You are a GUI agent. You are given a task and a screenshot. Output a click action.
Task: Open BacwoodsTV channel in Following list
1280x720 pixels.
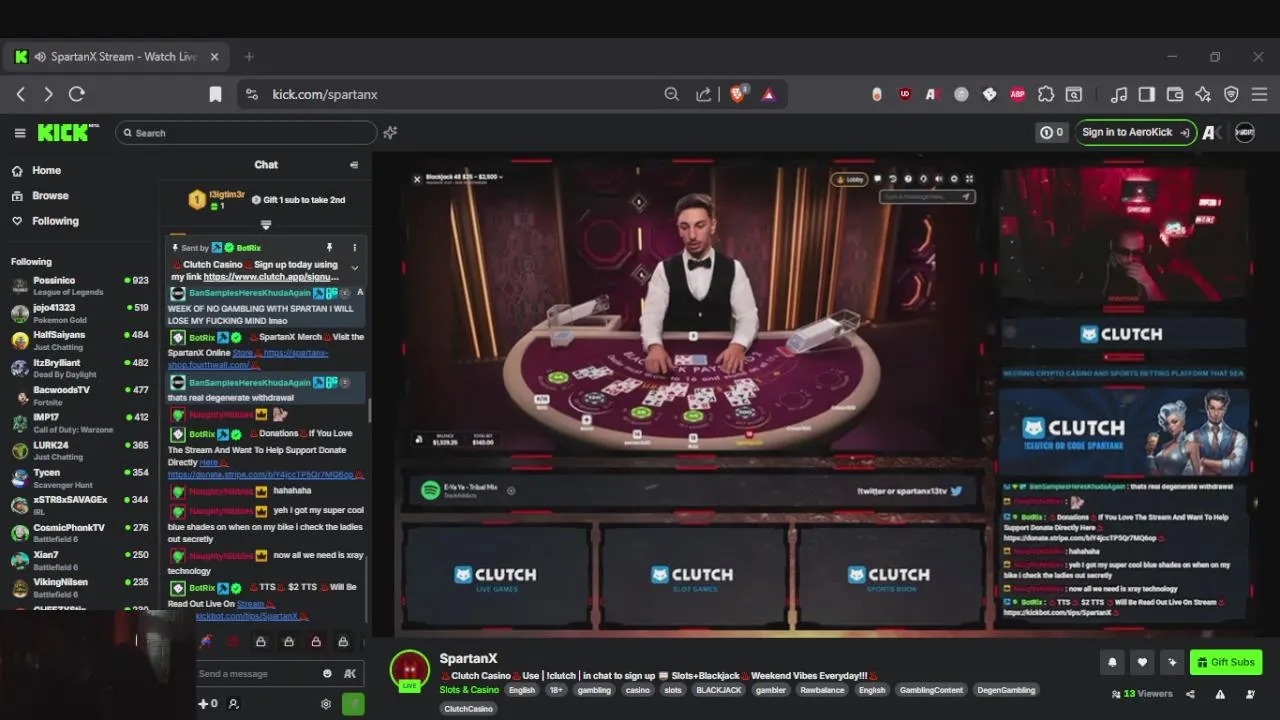point(80,395)
